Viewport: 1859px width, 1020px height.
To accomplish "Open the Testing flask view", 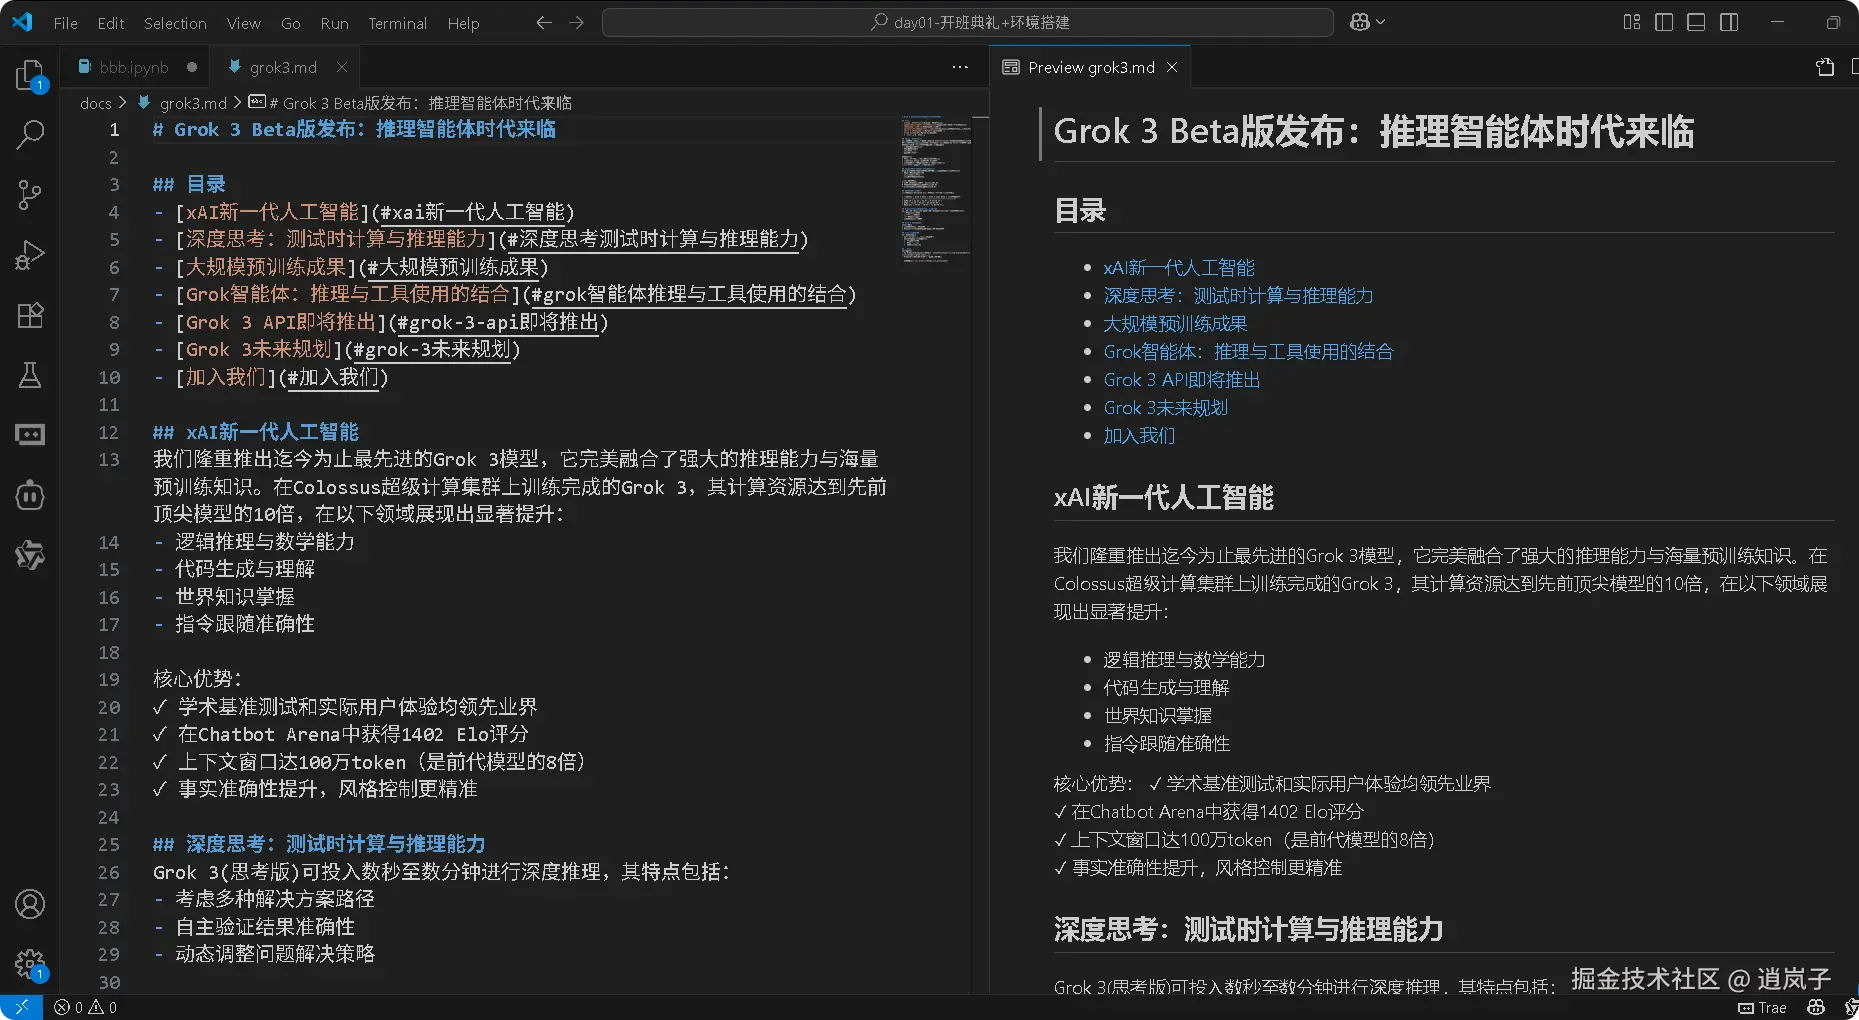I will pos(30,375).
